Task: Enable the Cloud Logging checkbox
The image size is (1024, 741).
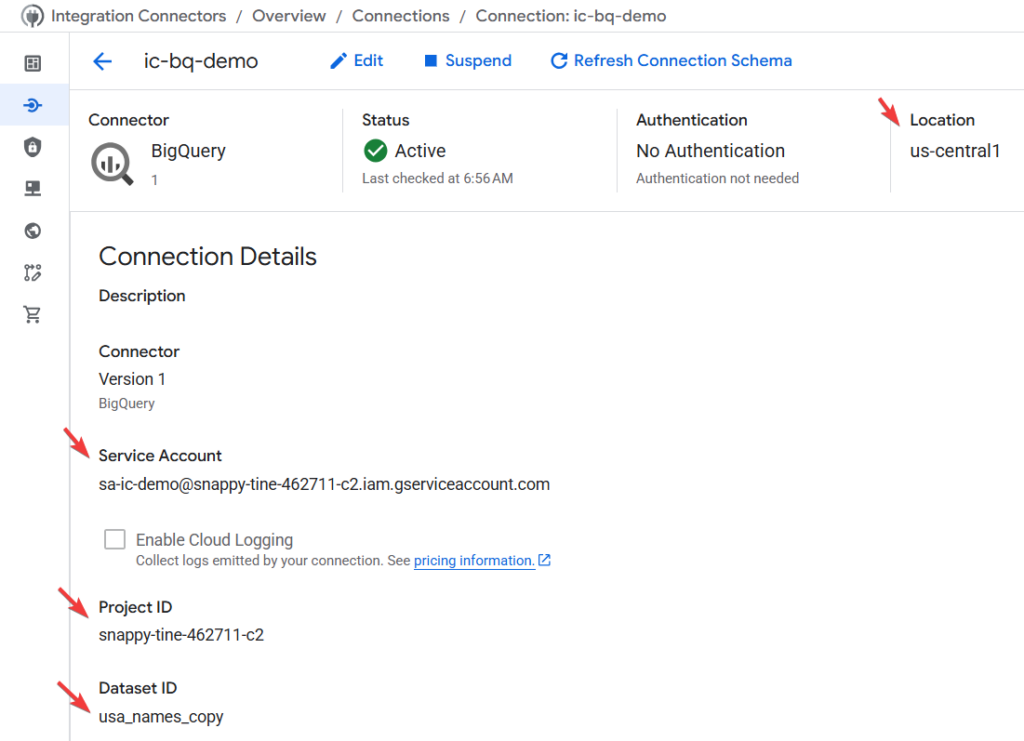Action: (x=115, y=540)
